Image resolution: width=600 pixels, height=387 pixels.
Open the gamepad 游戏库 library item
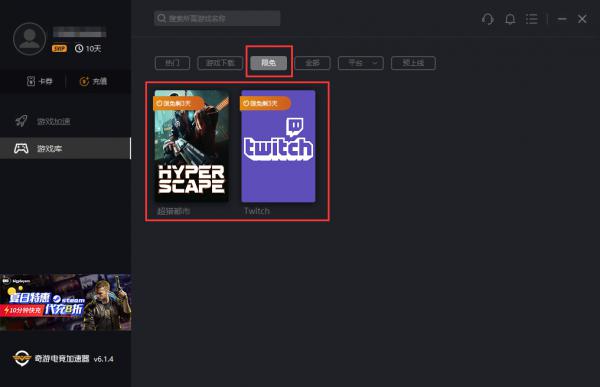65,148
